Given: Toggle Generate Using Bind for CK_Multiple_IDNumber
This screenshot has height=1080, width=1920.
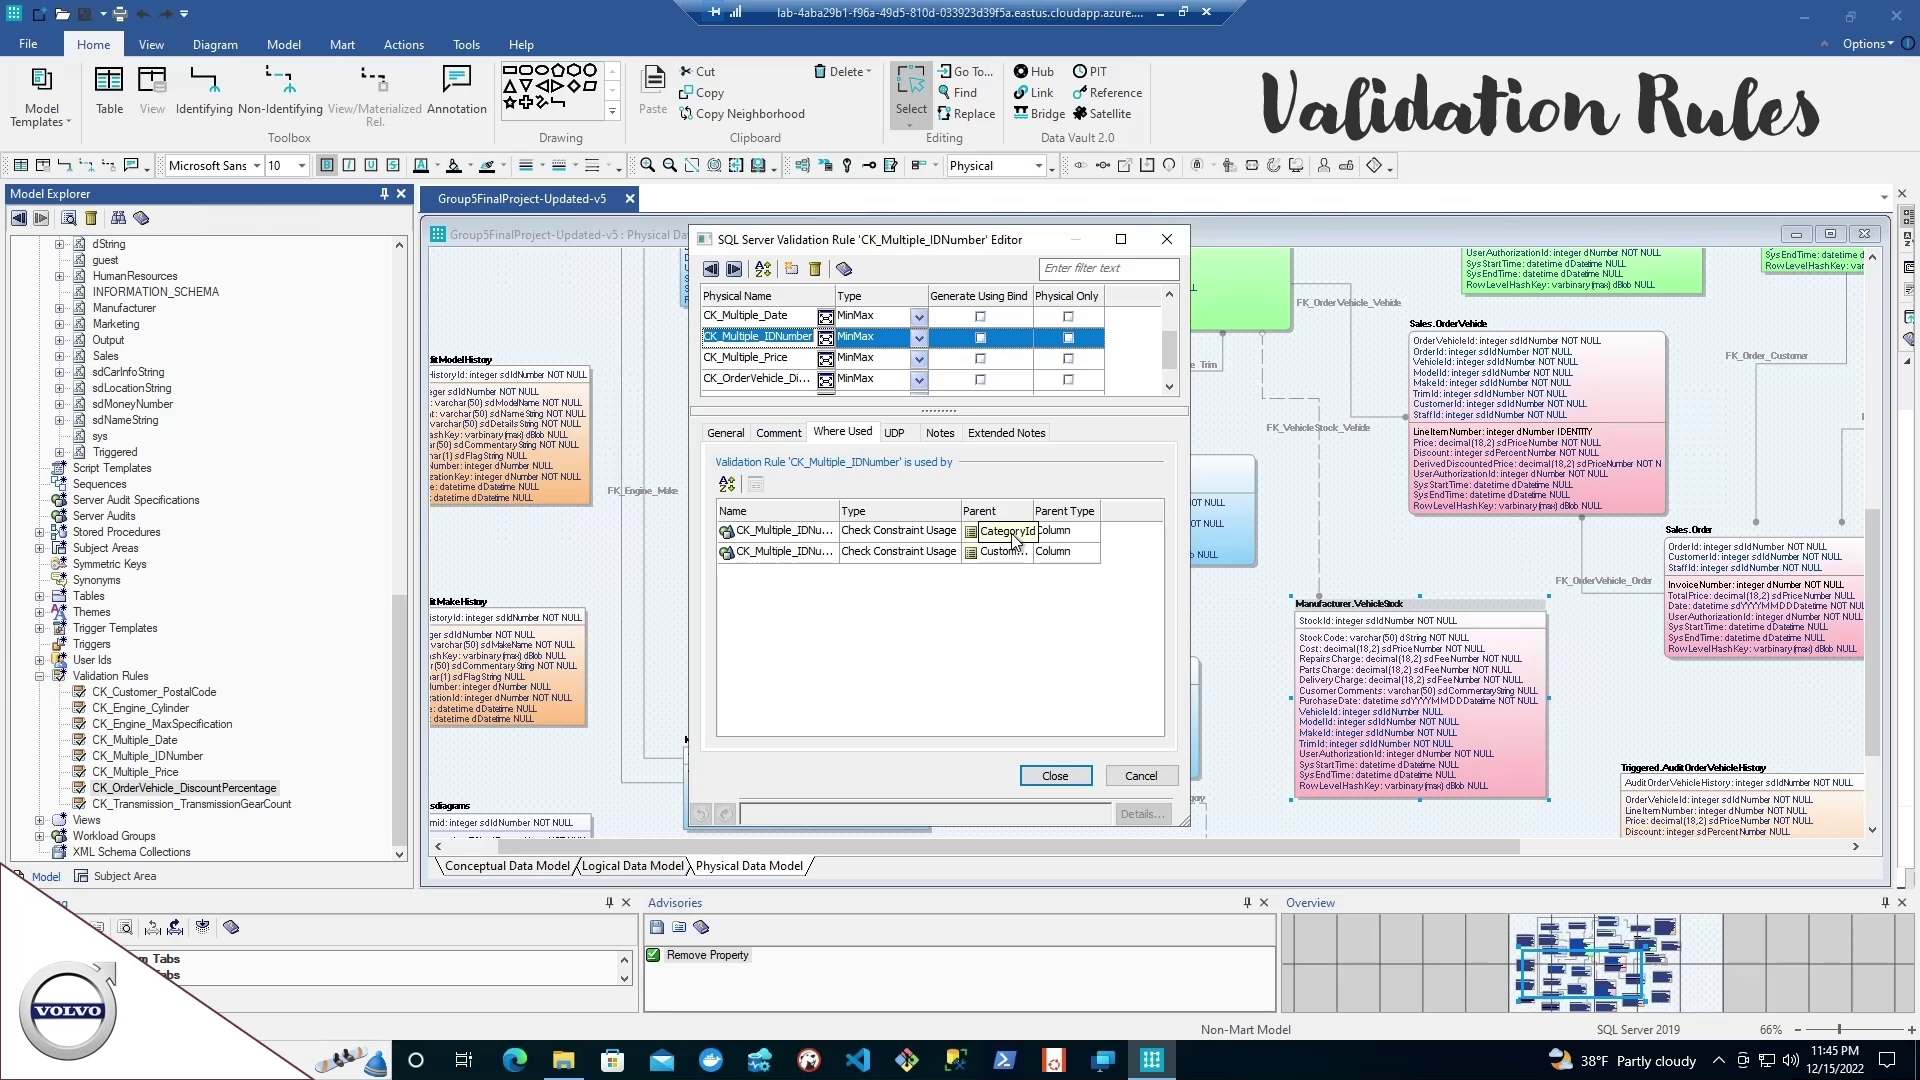Looking at the screenshot, I should [980, 338].
